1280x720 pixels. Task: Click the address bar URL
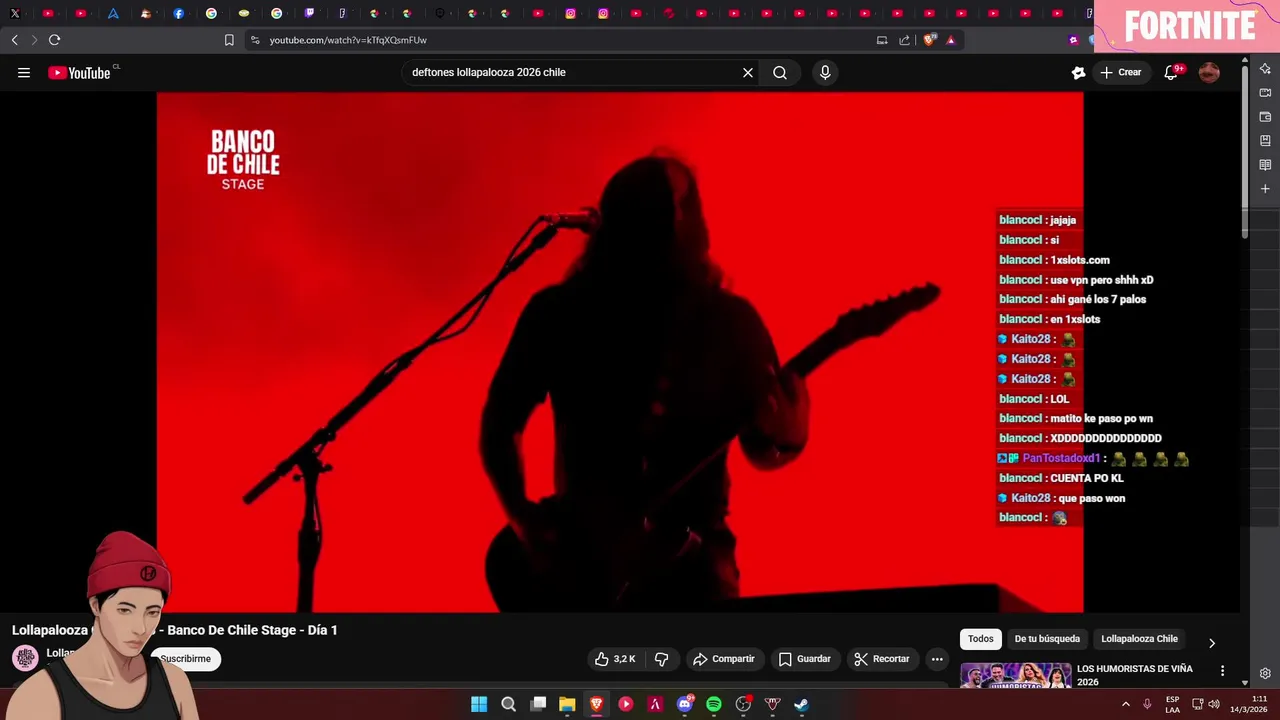348,40
